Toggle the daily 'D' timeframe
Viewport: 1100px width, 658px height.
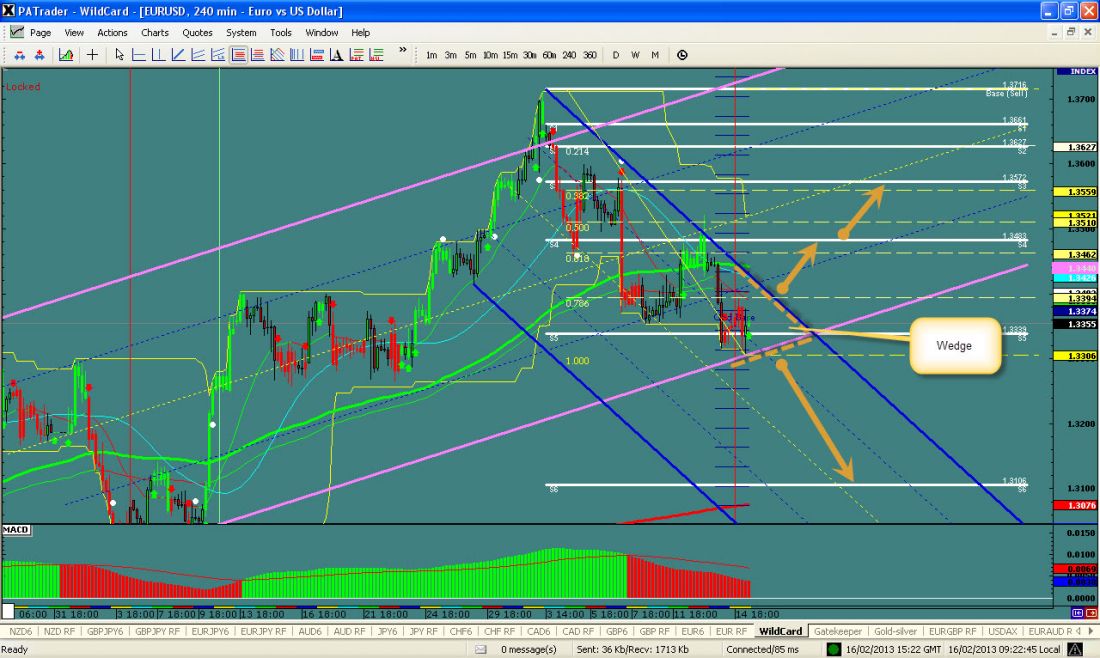616,55
